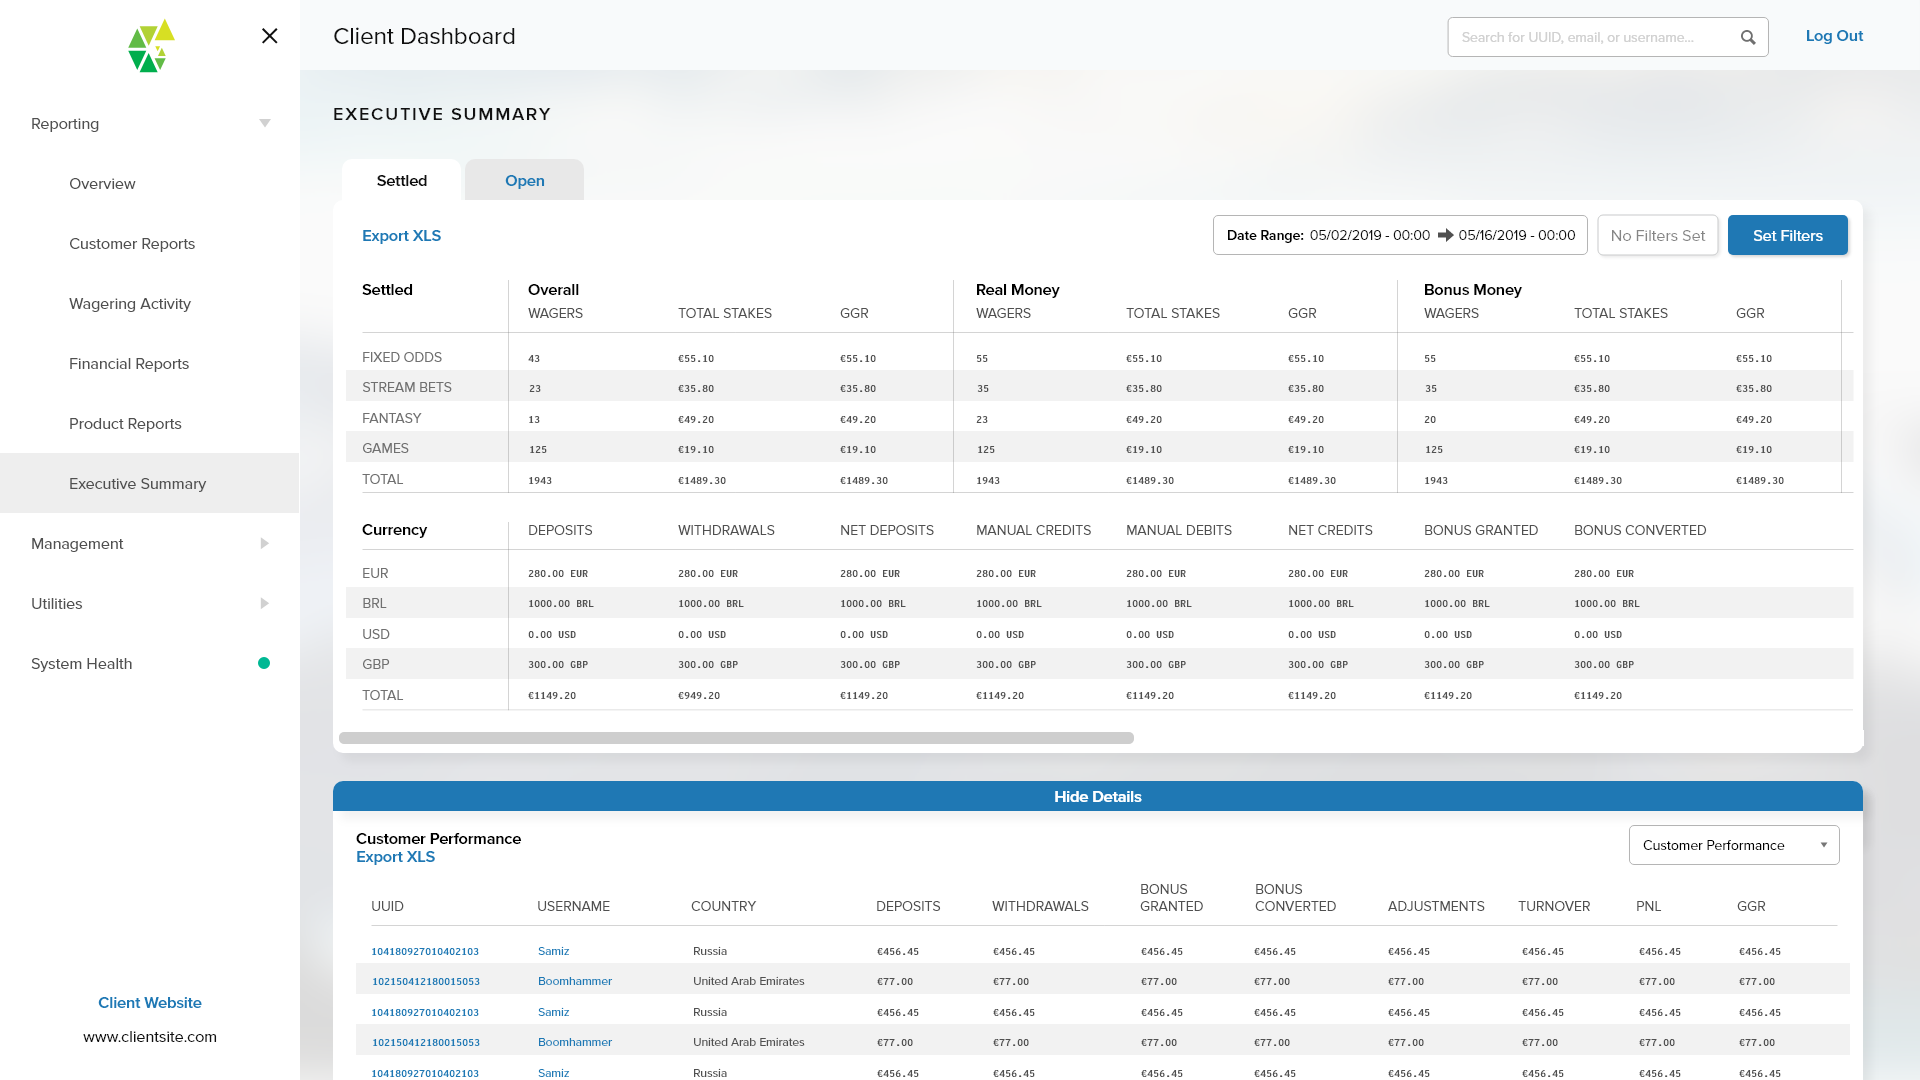
Task: Open Financial Reports in sidebar
Action: [129, 364]
